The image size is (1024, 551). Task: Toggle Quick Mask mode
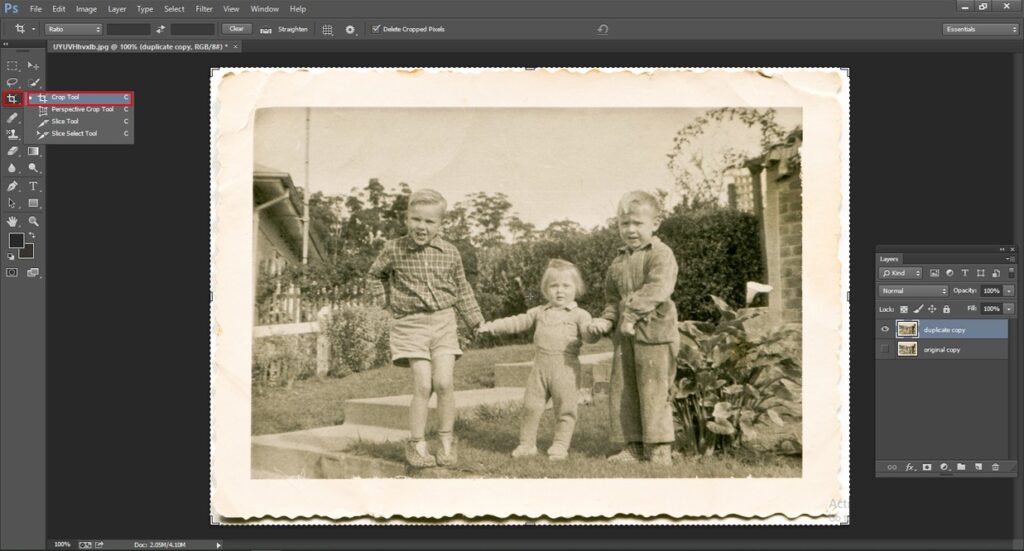(x=12, y=273)
